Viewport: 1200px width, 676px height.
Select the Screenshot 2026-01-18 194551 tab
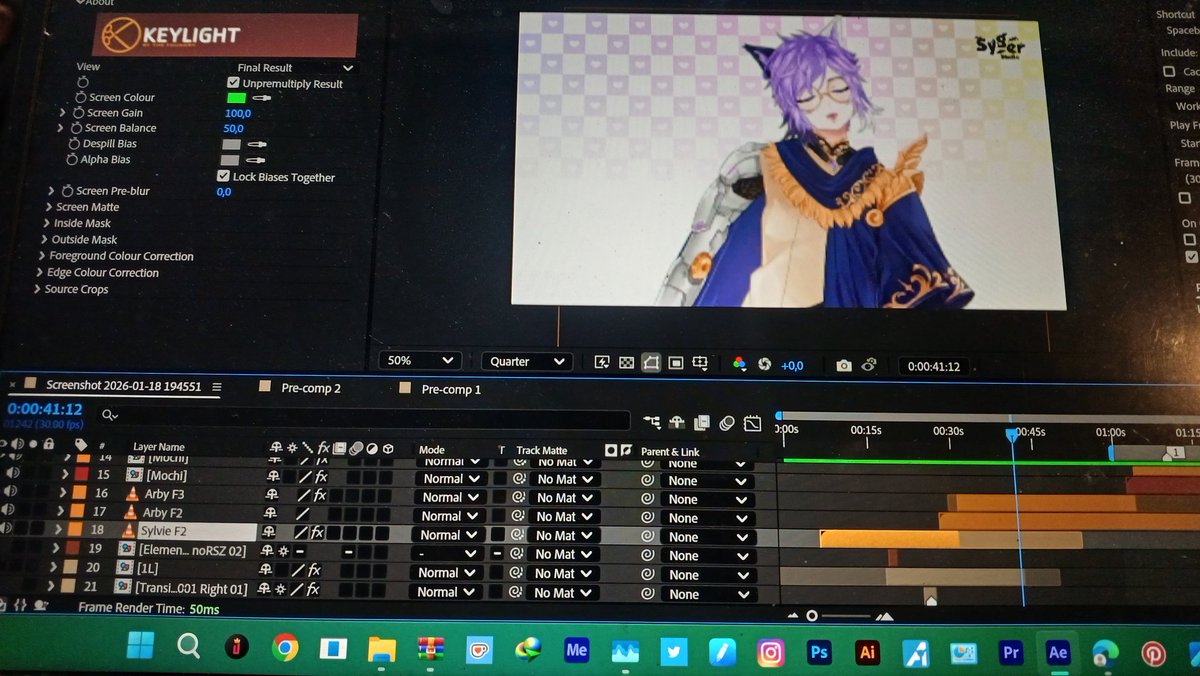click(x=124, y=385)
